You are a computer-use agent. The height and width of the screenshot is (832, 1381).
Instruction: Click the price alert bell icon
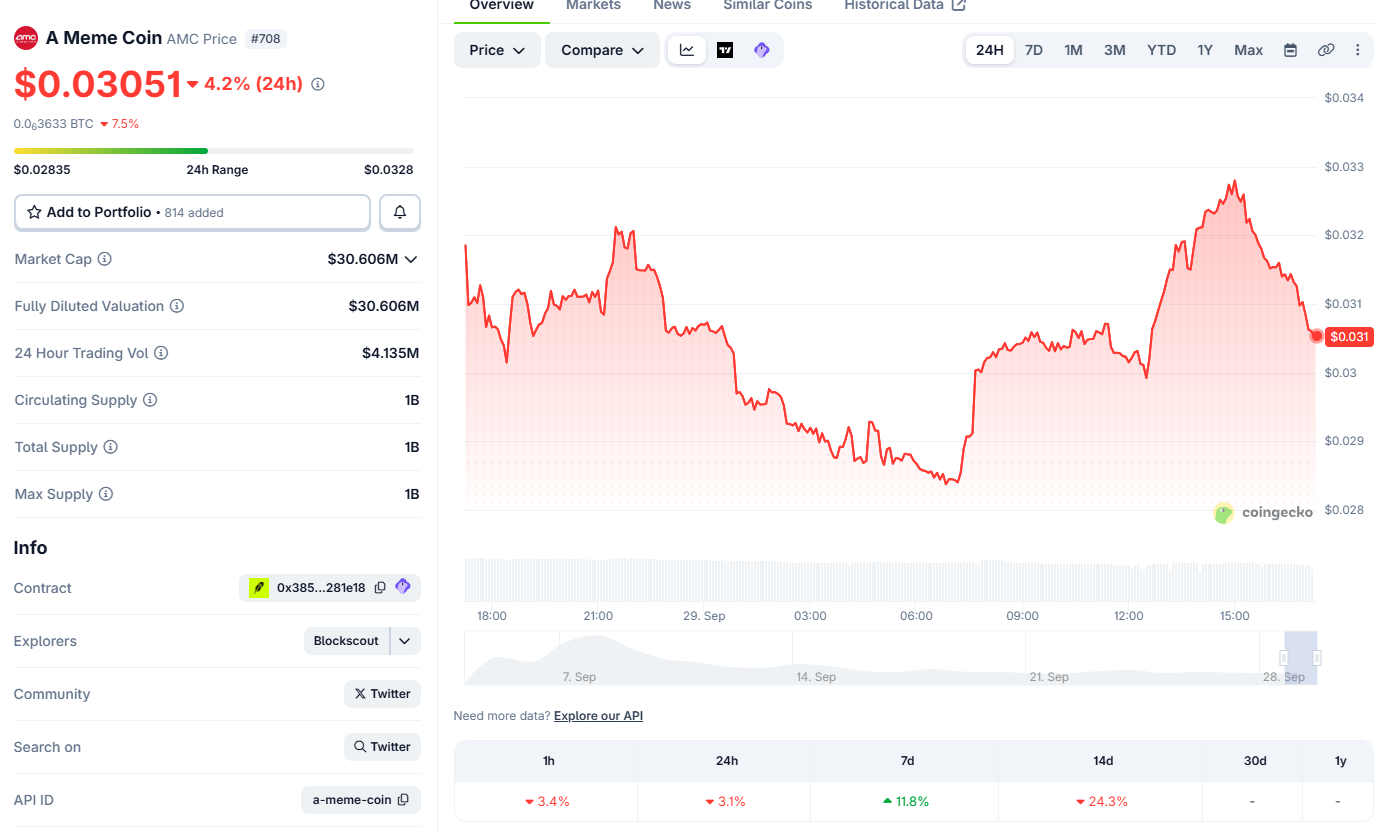[x=400, y=212]
